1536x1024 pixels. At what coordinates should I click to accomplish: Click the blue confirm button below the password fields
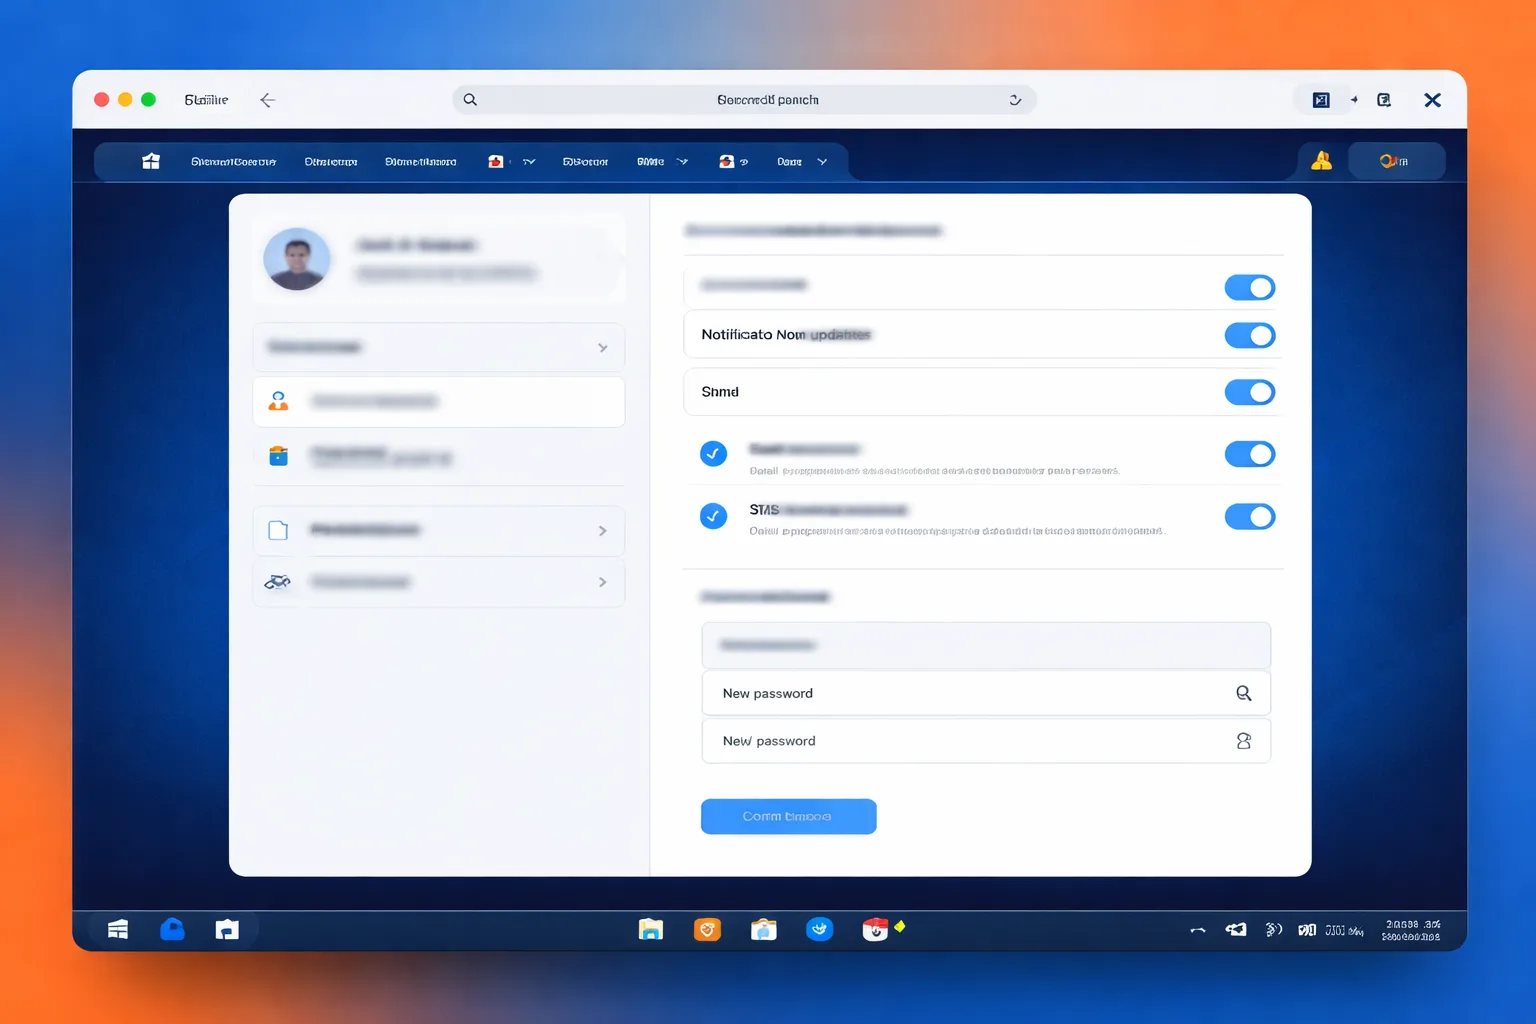coord(788,816)
